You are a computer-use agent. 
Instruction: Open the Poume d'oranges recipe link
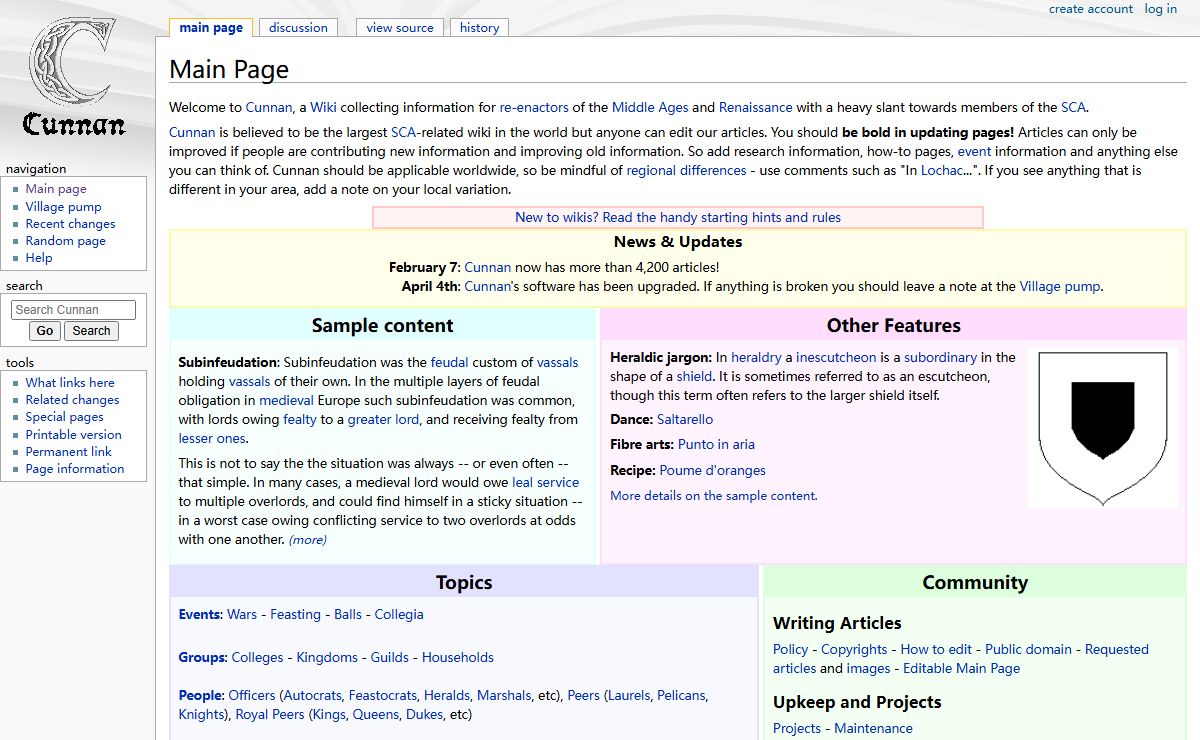point(713,471)
